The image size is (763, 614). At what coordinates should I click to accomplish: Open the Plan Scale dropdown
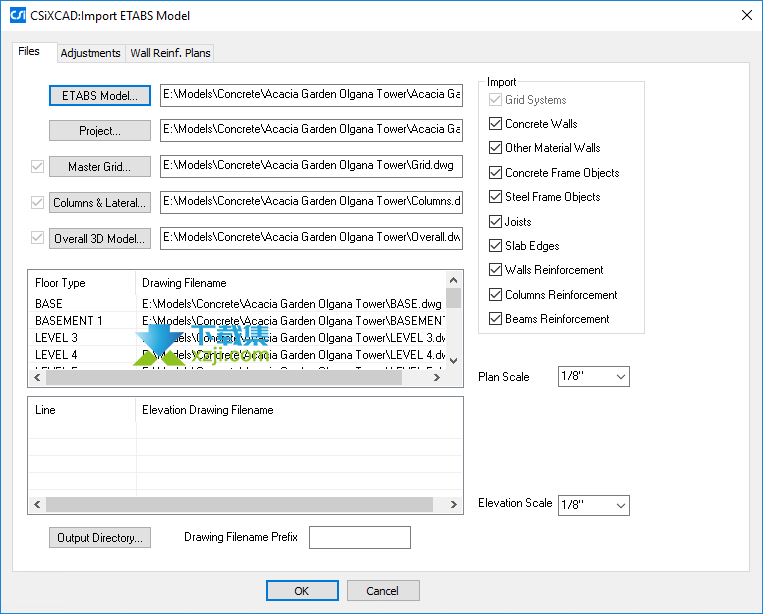click(594, 377)
